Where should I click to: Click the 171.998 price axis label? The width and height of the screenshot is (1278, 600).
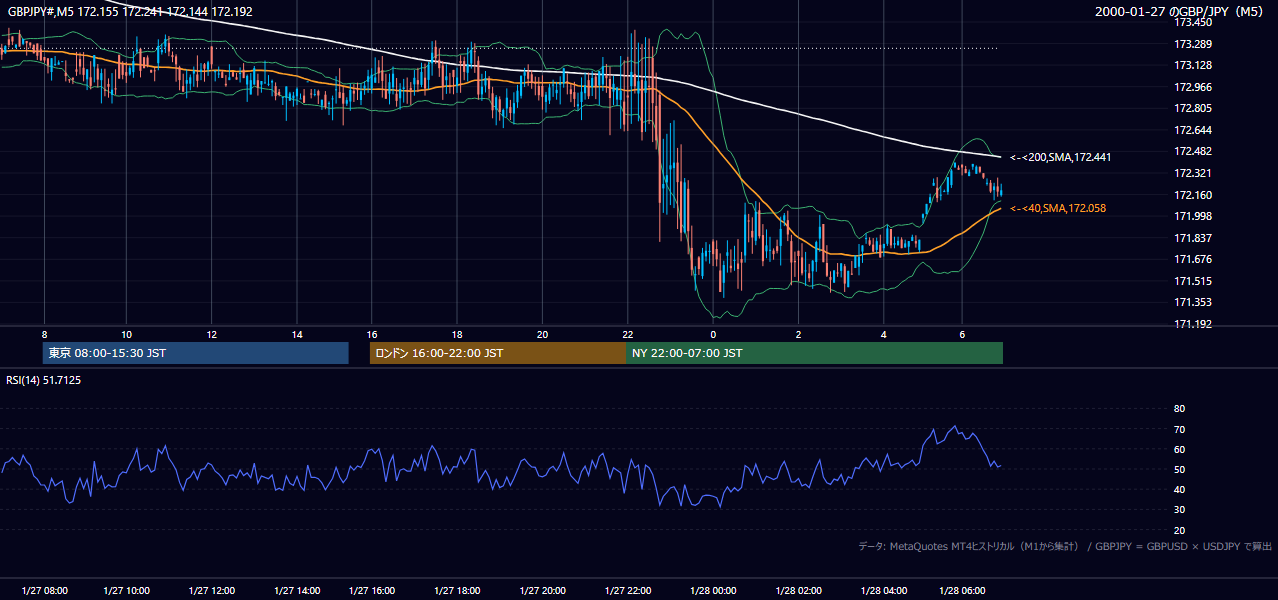coord(1193,216)
